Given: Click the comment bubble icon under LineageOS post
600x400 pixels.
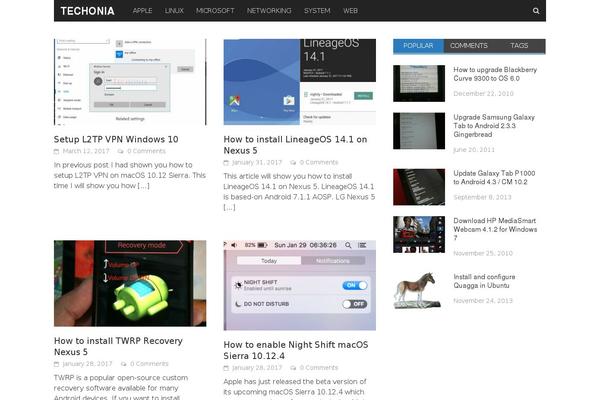Looking at the screenshot, I should click(x=293, y=162).
